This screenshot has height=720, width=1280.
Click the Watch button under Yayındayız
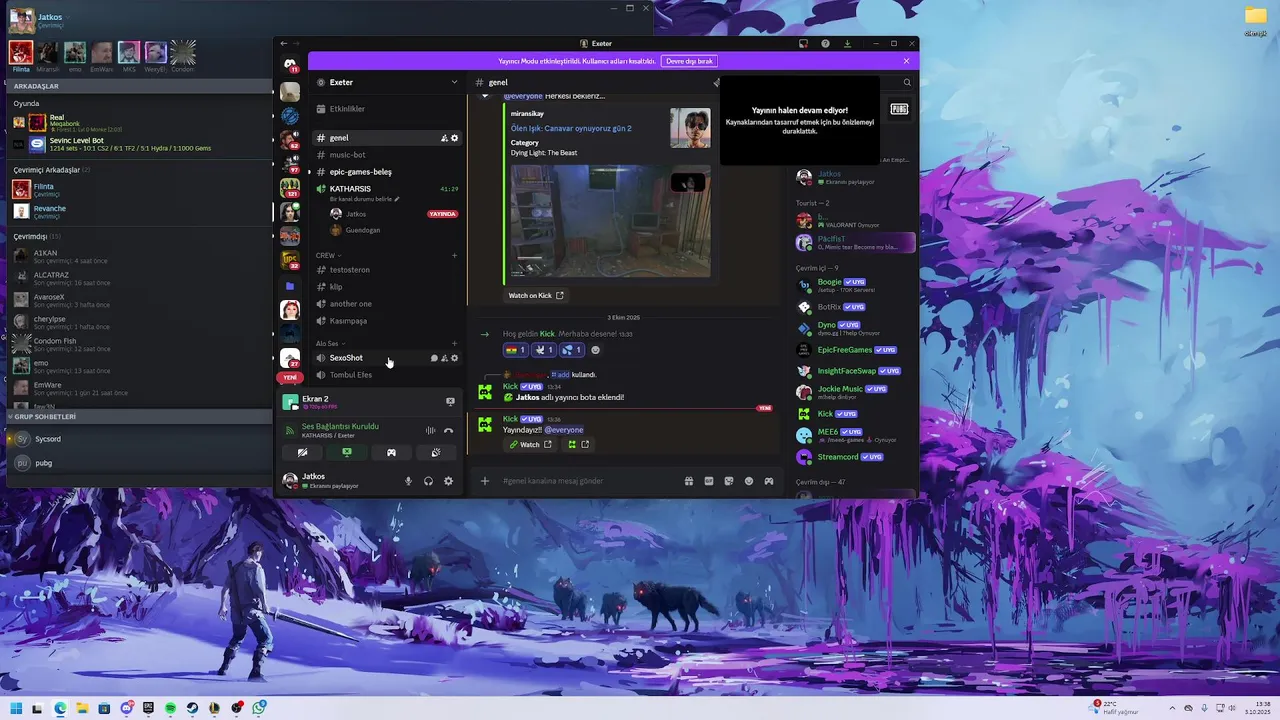(530, 445)
